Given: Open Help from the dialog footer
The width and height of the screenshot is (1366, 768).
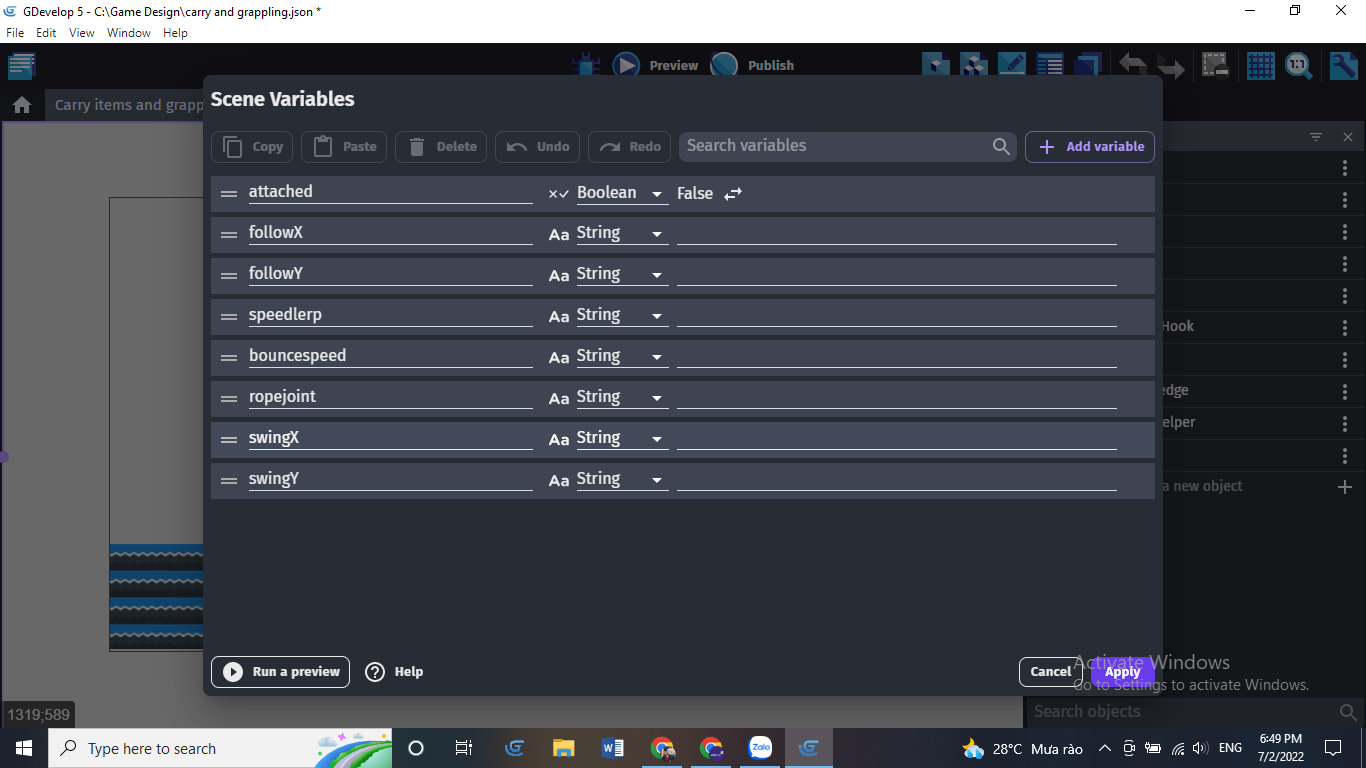Looking at the screenshot, I should pos(394,672).
